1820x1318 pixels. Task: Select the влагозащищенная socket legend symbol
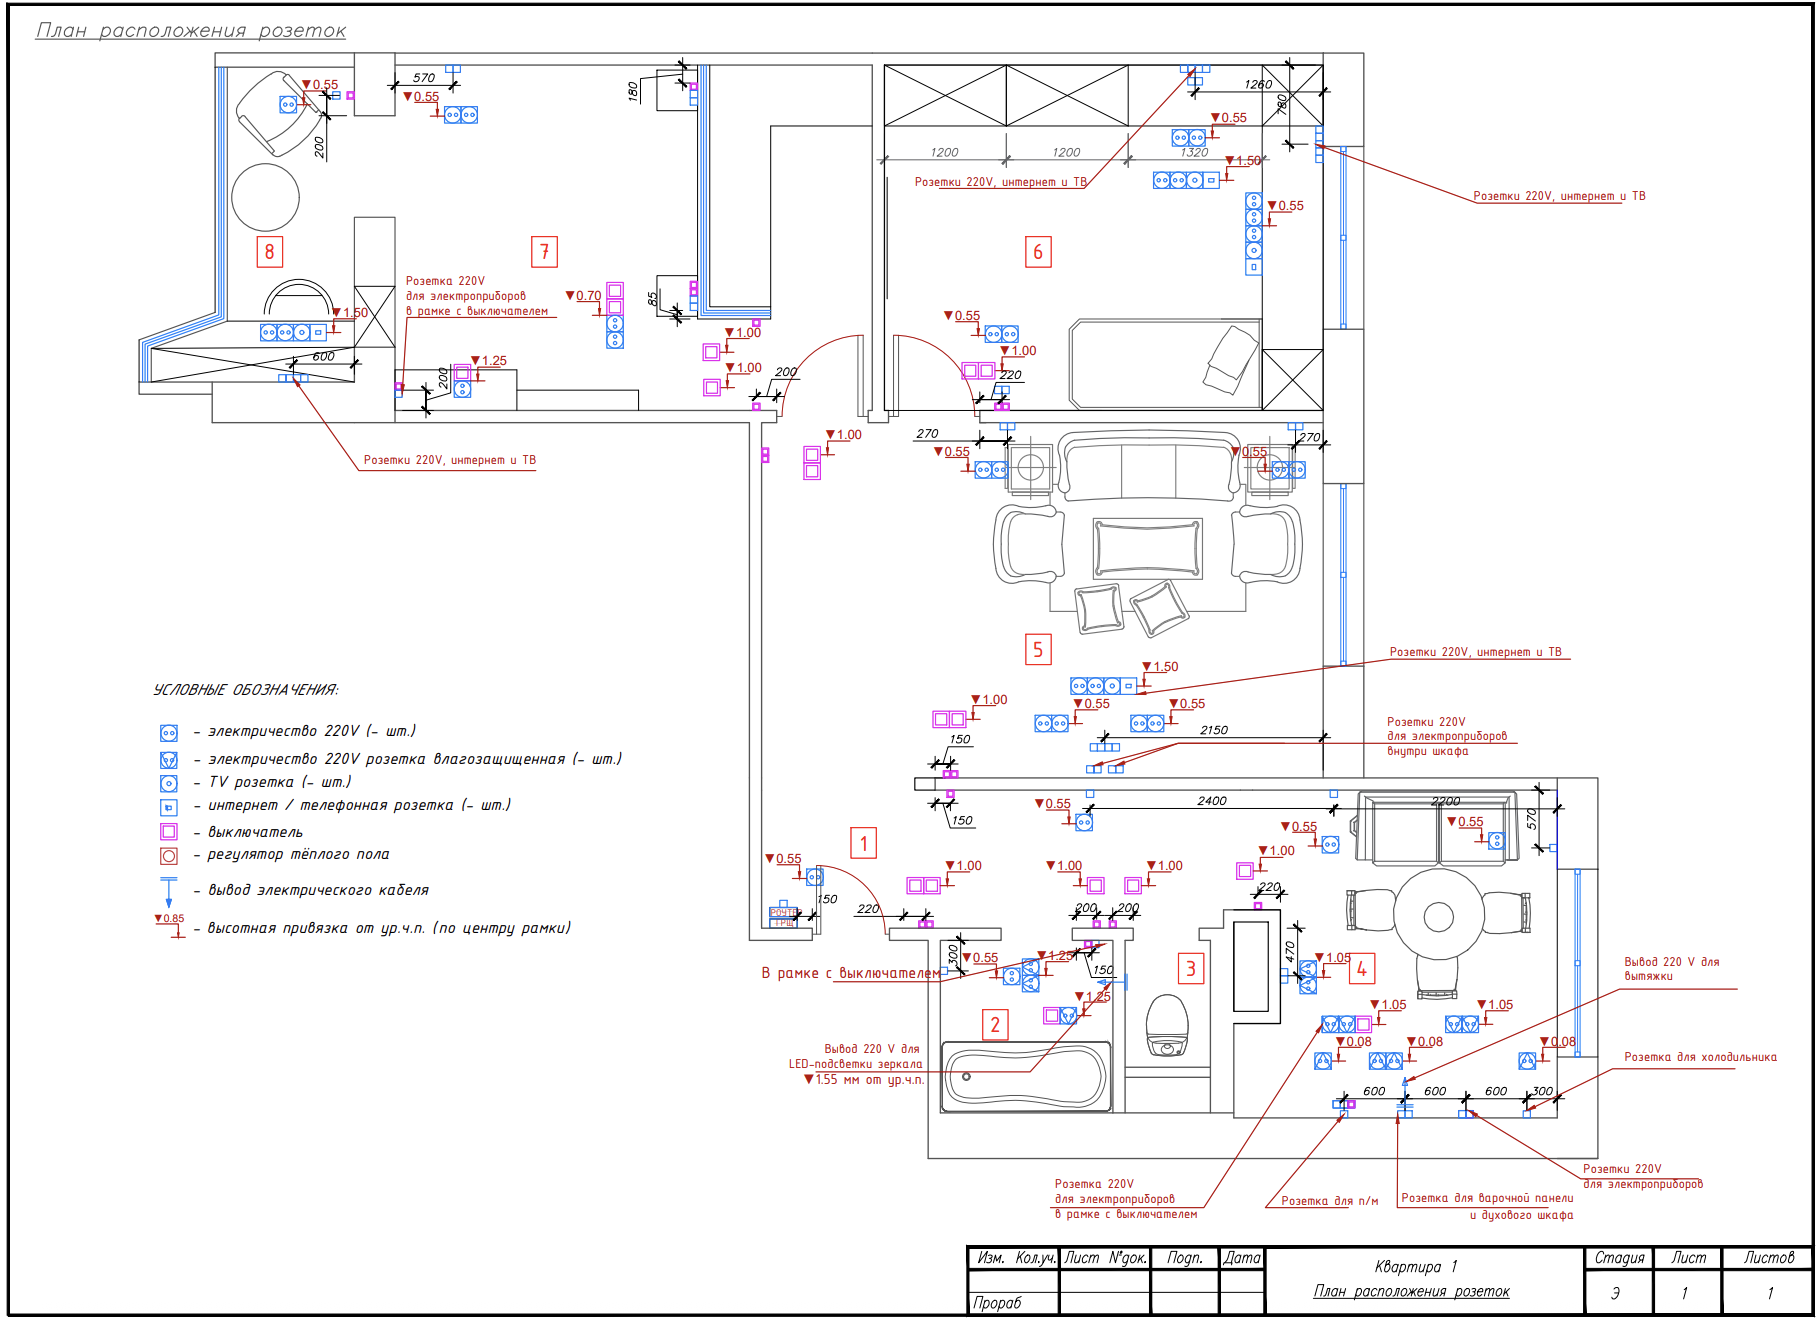coord(168,759)
